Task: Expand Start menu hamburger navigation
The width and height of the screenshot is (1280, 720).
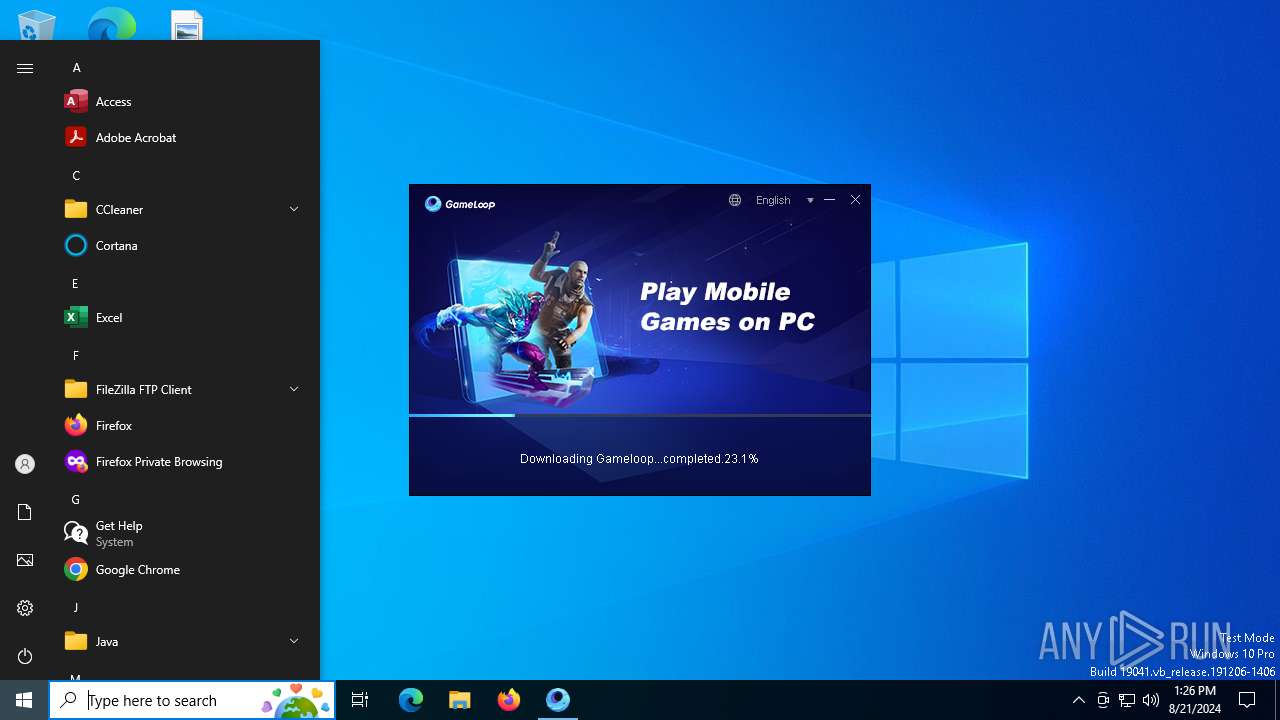Action: tap(25, 68)
